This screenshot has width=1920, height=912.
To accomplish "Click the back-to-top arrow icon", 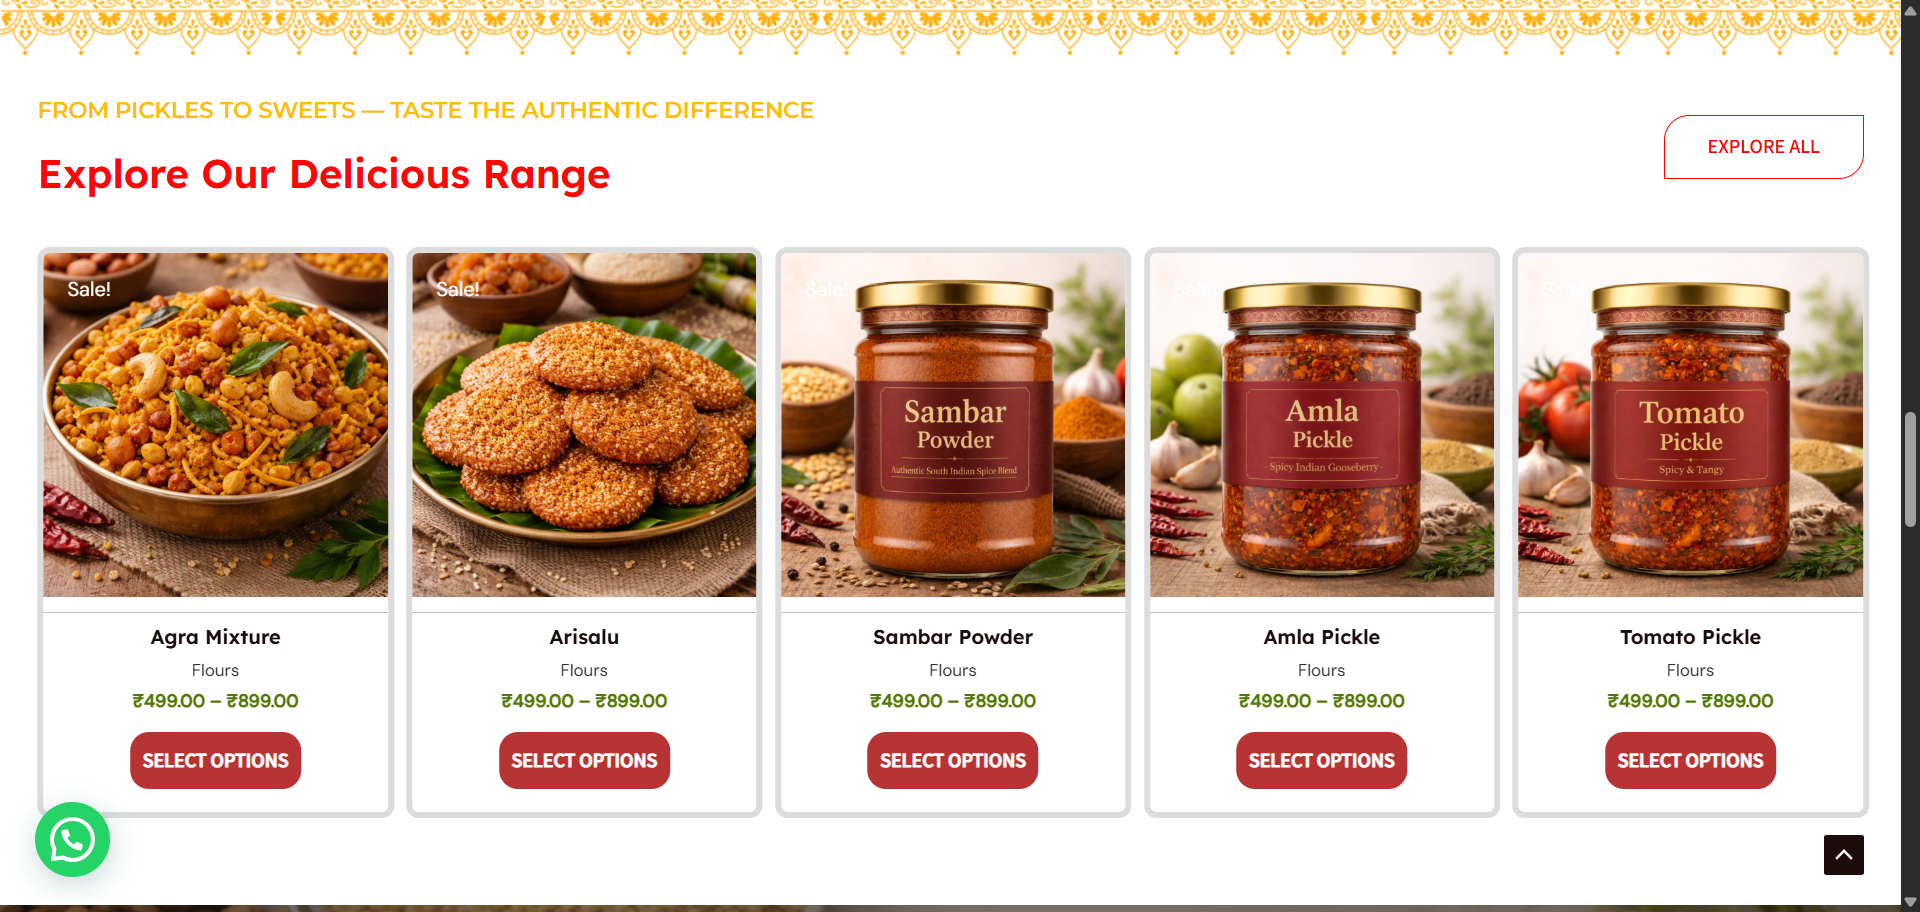I will click(1843, 855).
